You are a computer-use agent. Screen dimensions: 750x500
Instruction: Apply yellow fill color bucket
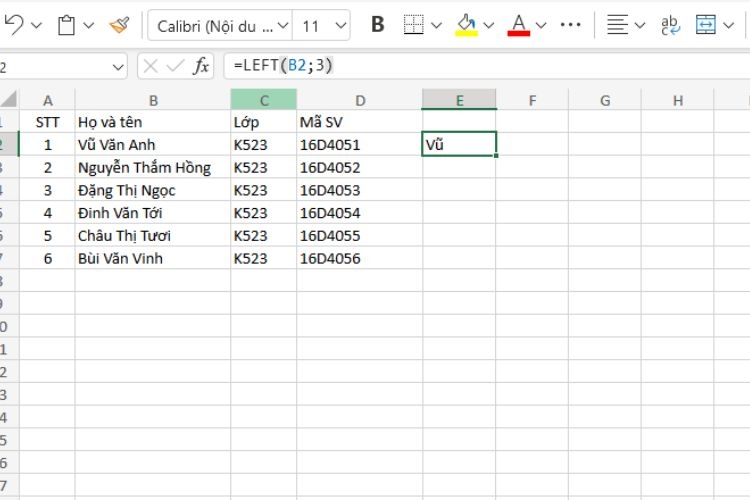pyautogui.click(x=466, y=24)
